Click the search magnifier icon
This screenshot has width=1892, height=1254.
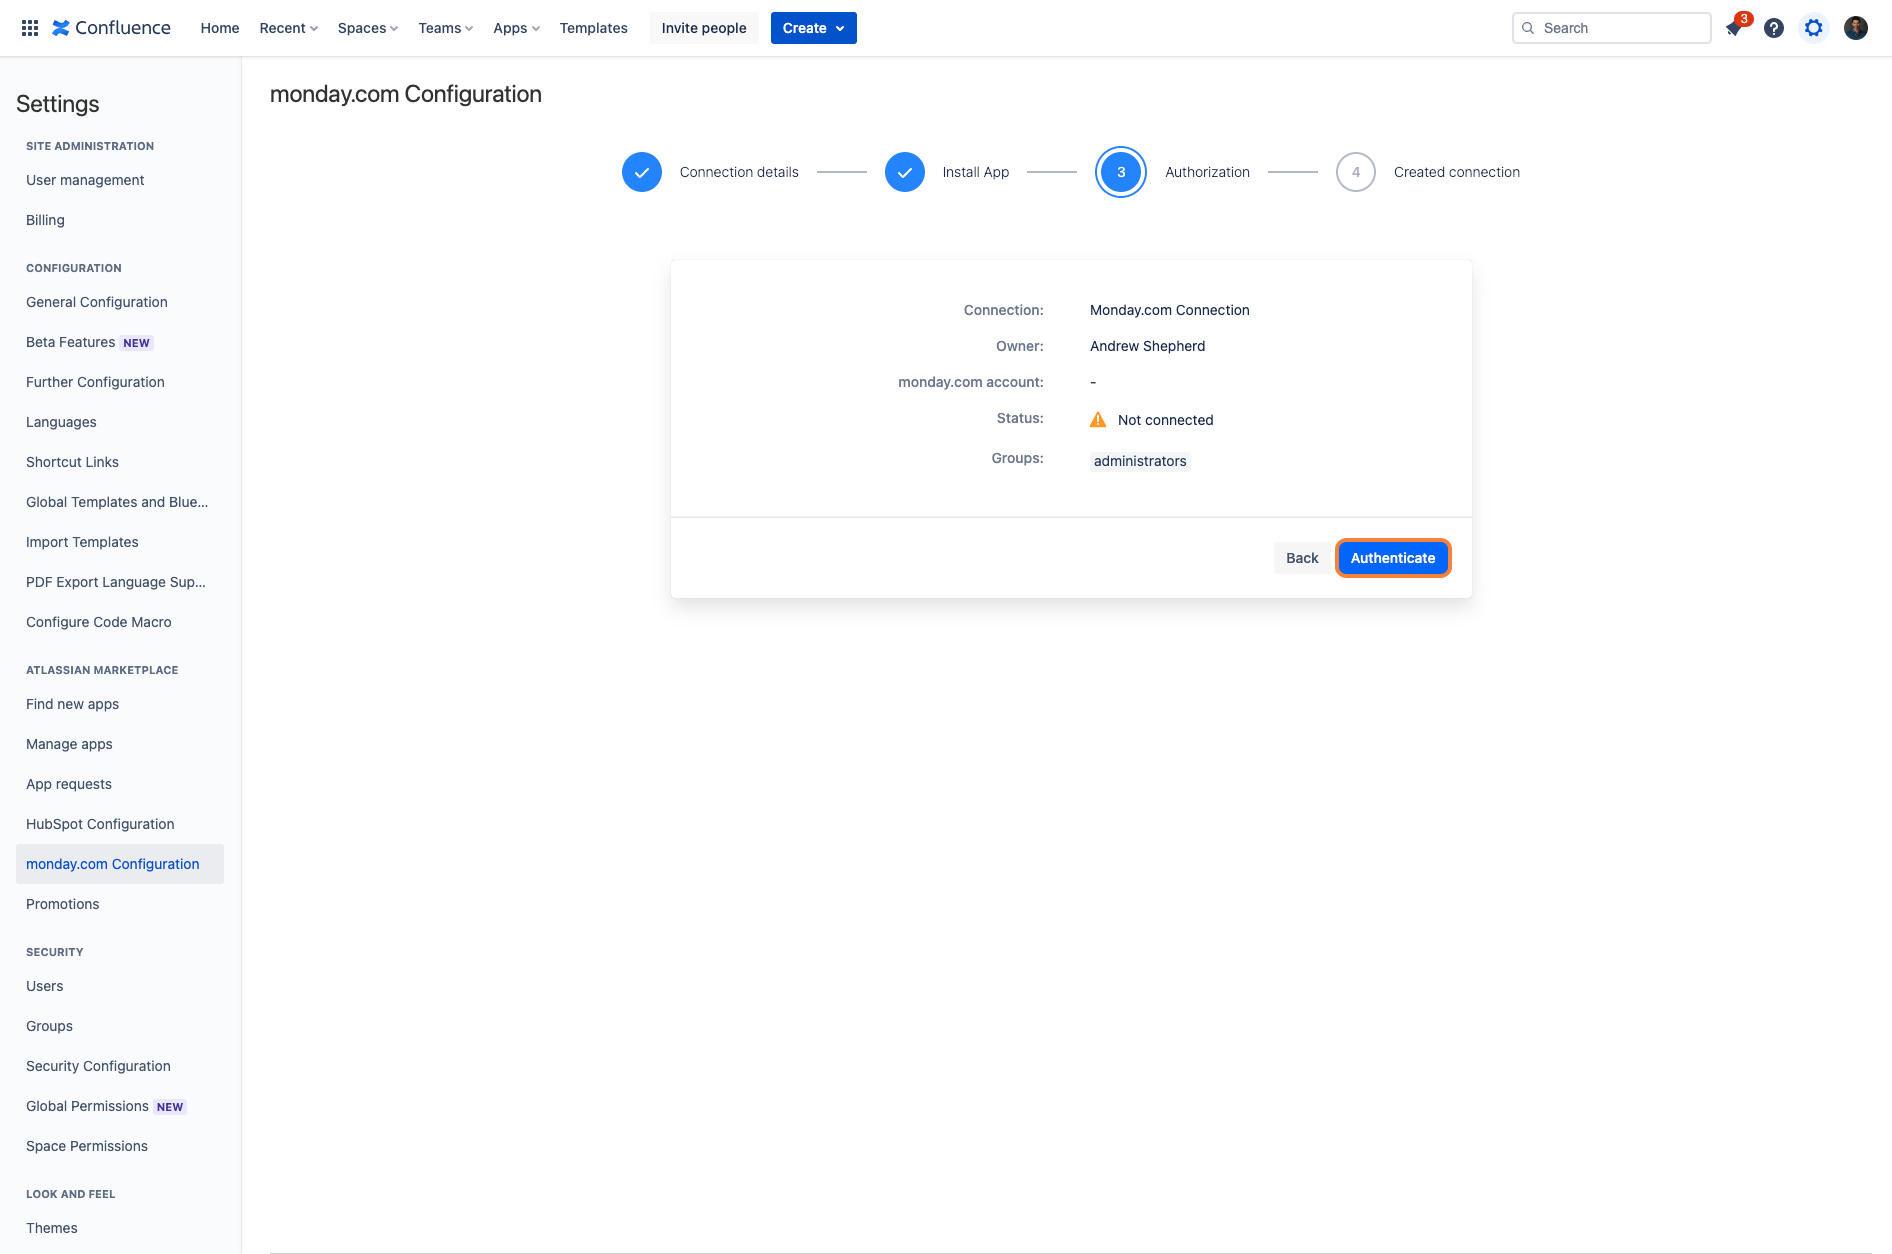point(1528,28)
